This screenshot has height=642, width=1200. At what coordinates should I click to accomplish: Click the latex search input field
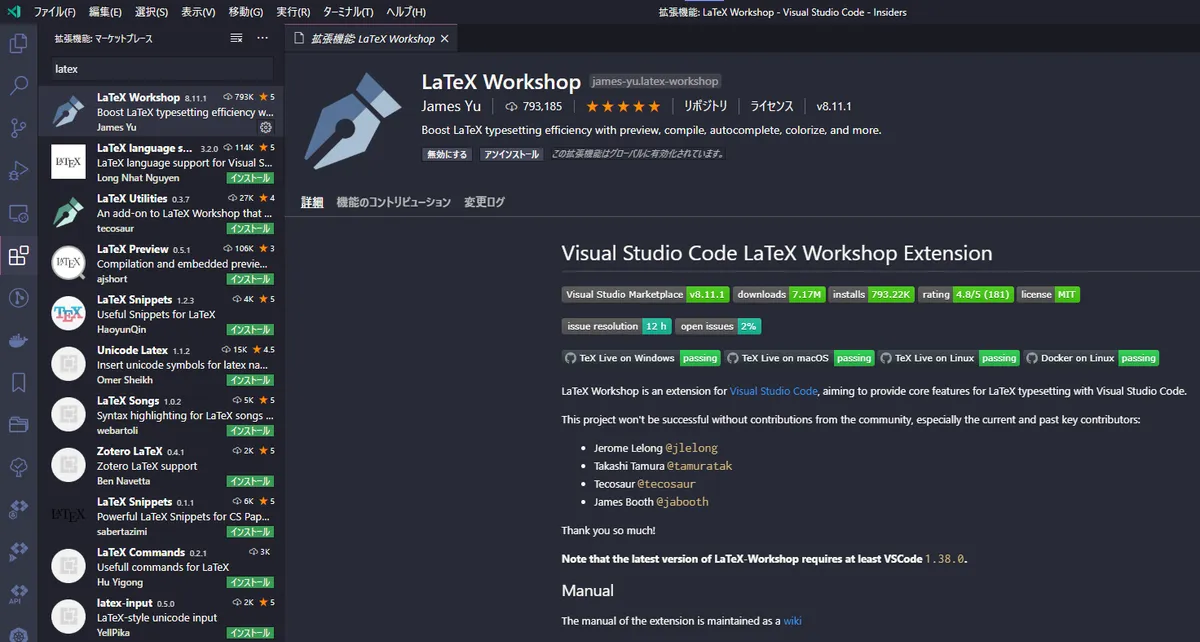160,68
